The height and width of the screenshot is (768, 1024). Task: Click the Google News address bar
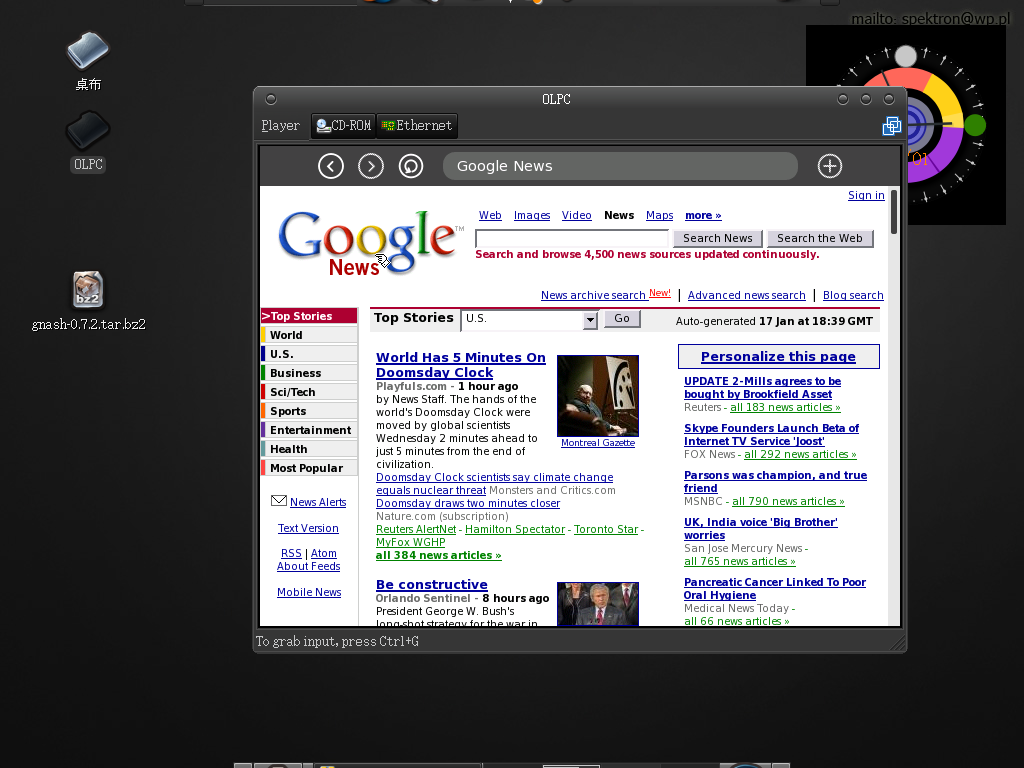pyautogui.click(x=620, y=166)
